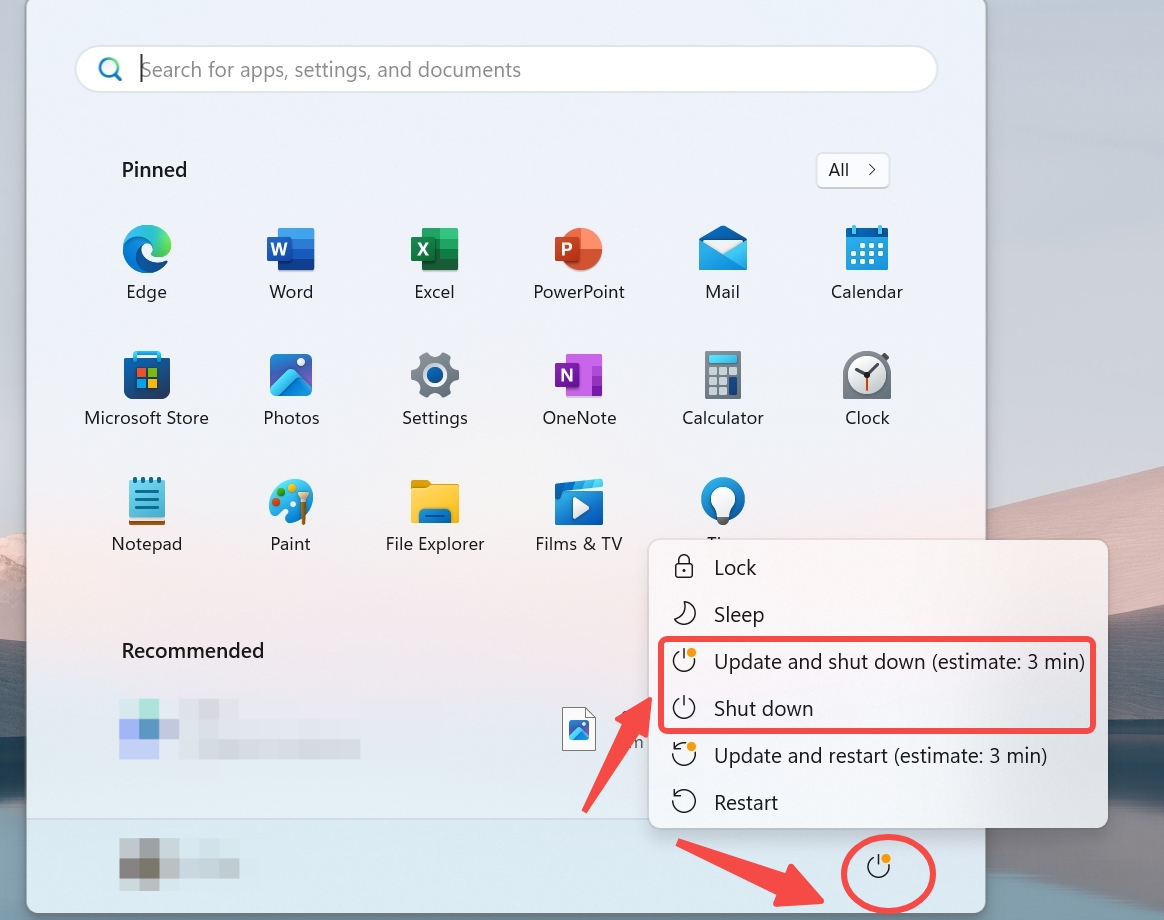
Task: Click the Recommended section heading
Action: click(193, 650)
